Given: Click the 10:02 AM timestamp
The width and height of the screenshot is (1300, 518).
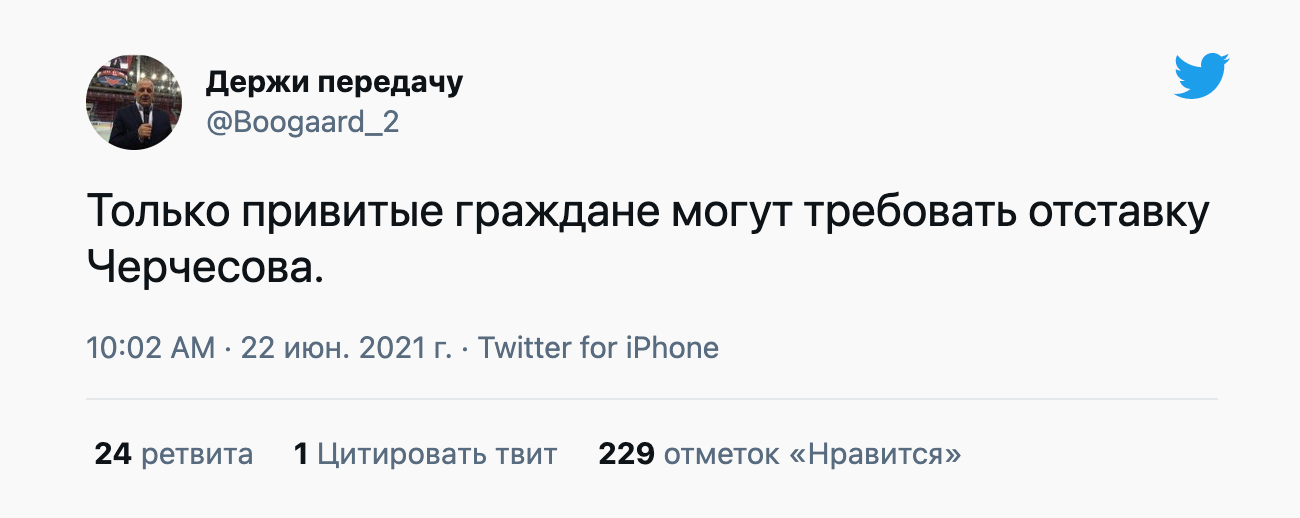Looking at the screenshot, I should tap(150, 348).
